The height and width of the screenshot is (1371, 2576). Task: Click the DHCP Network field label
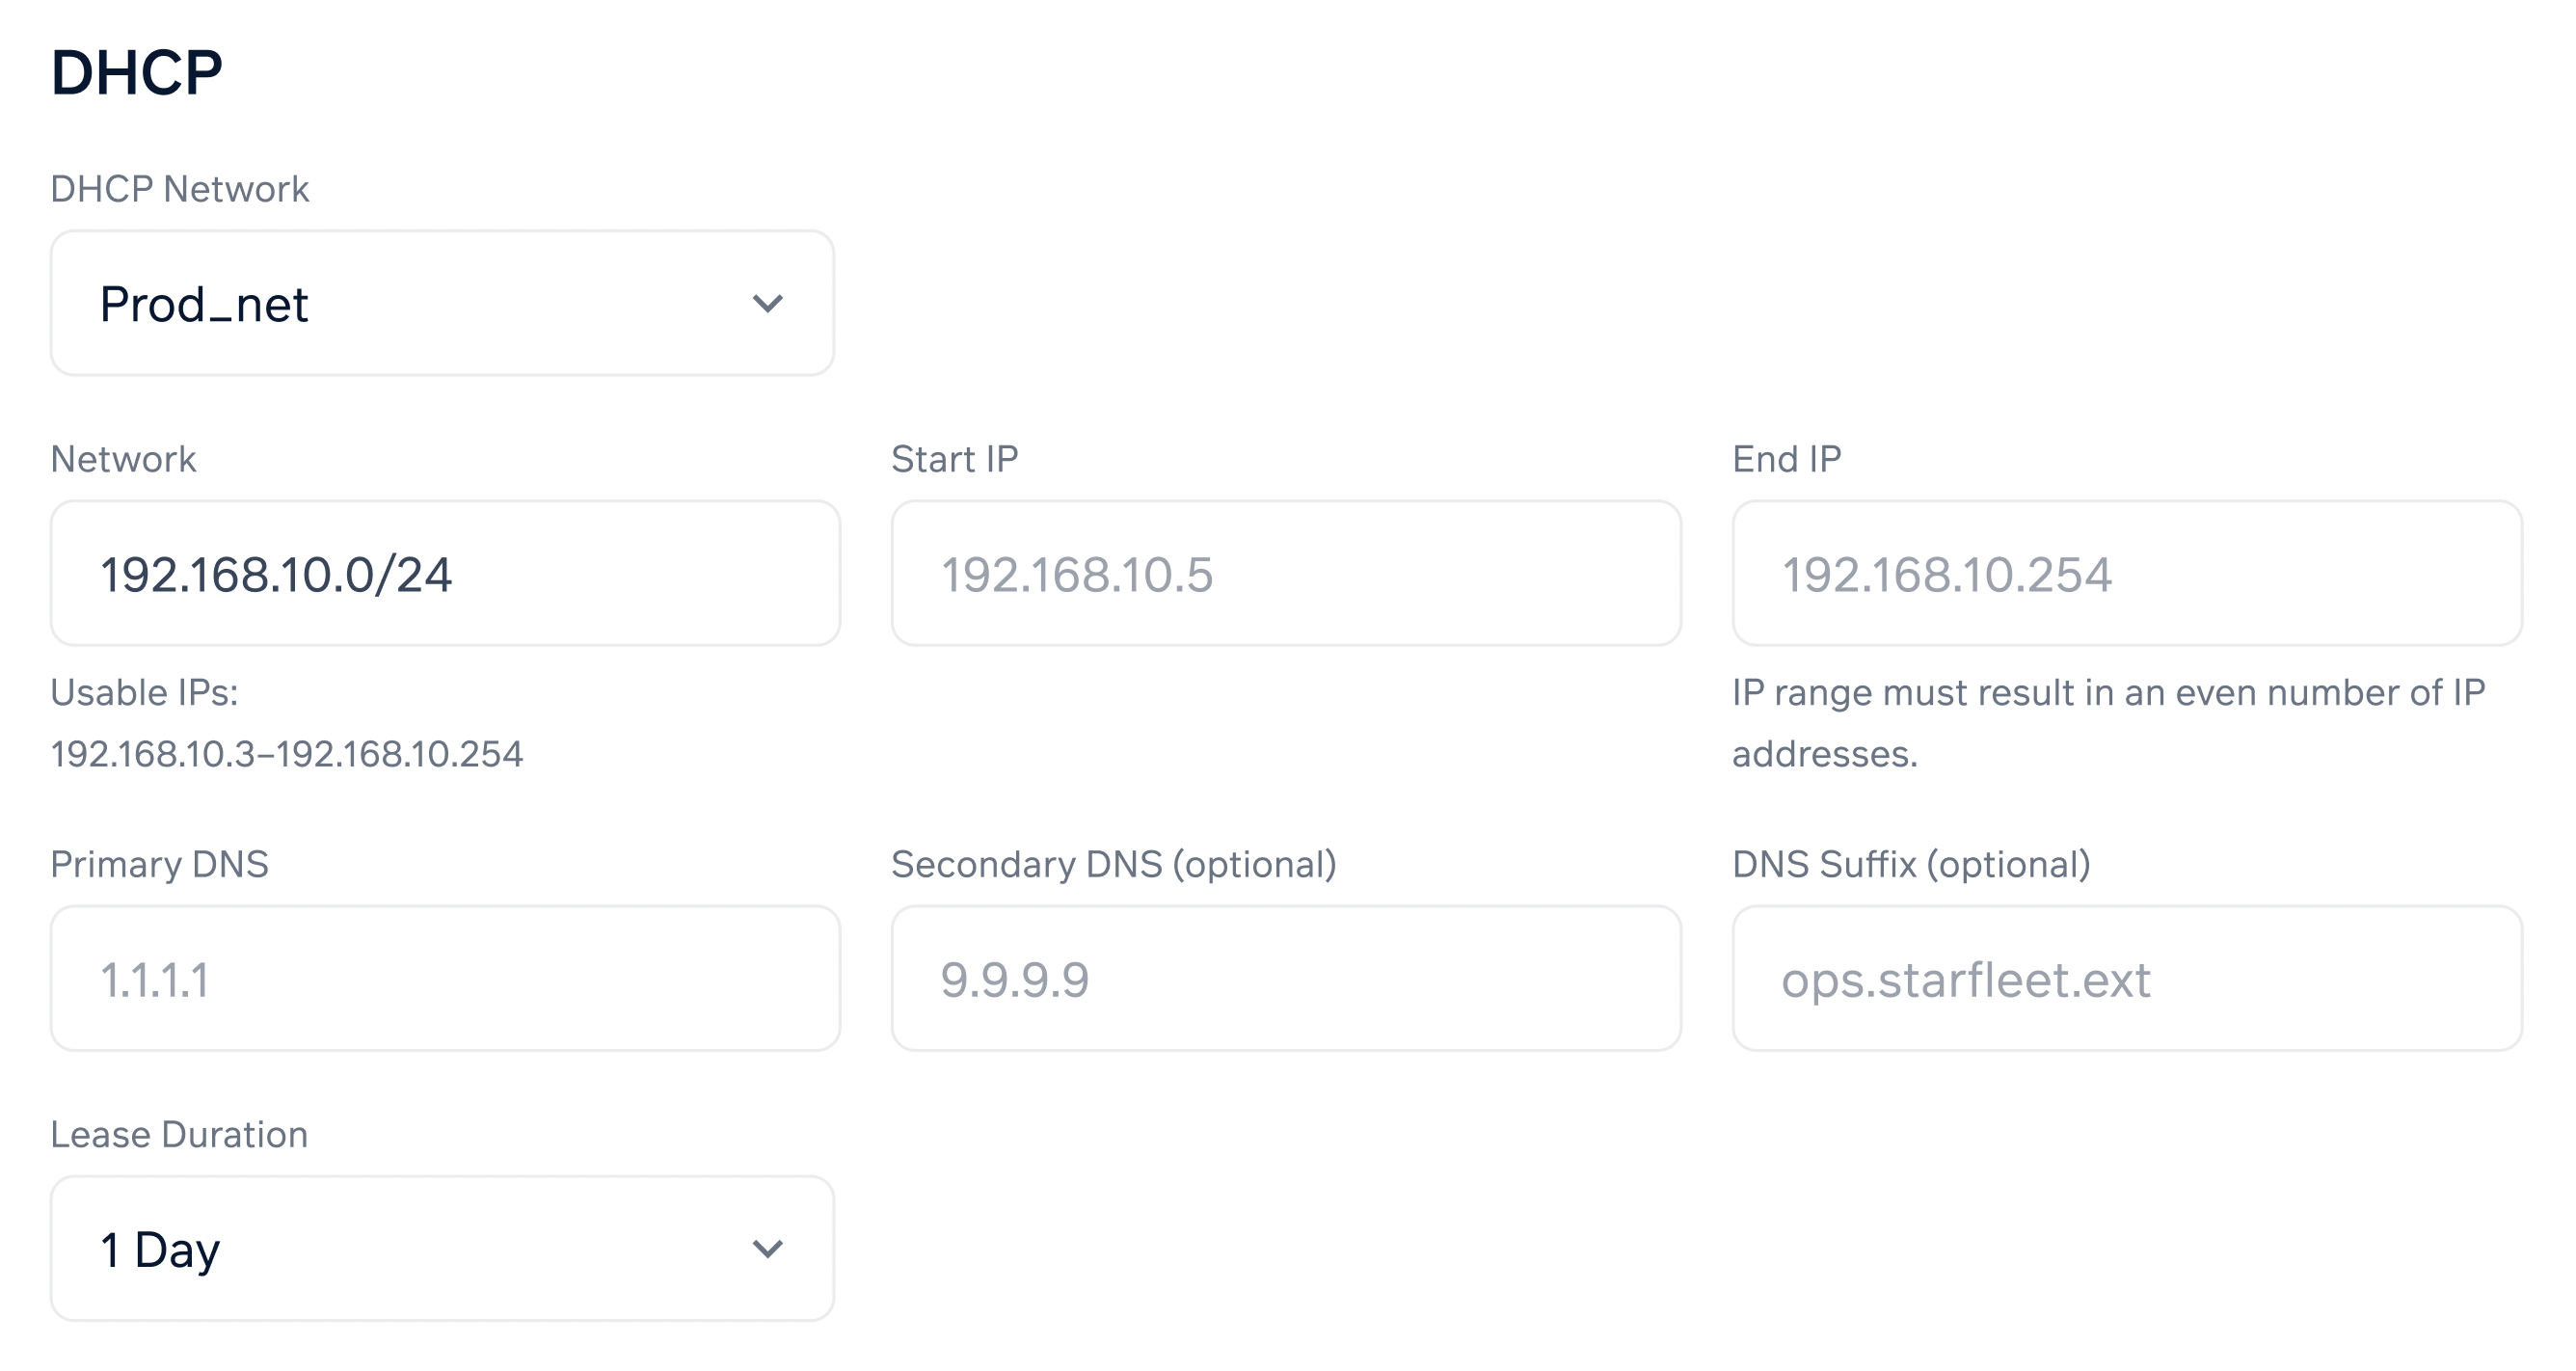pyautogui.click(x=180, y=189)
